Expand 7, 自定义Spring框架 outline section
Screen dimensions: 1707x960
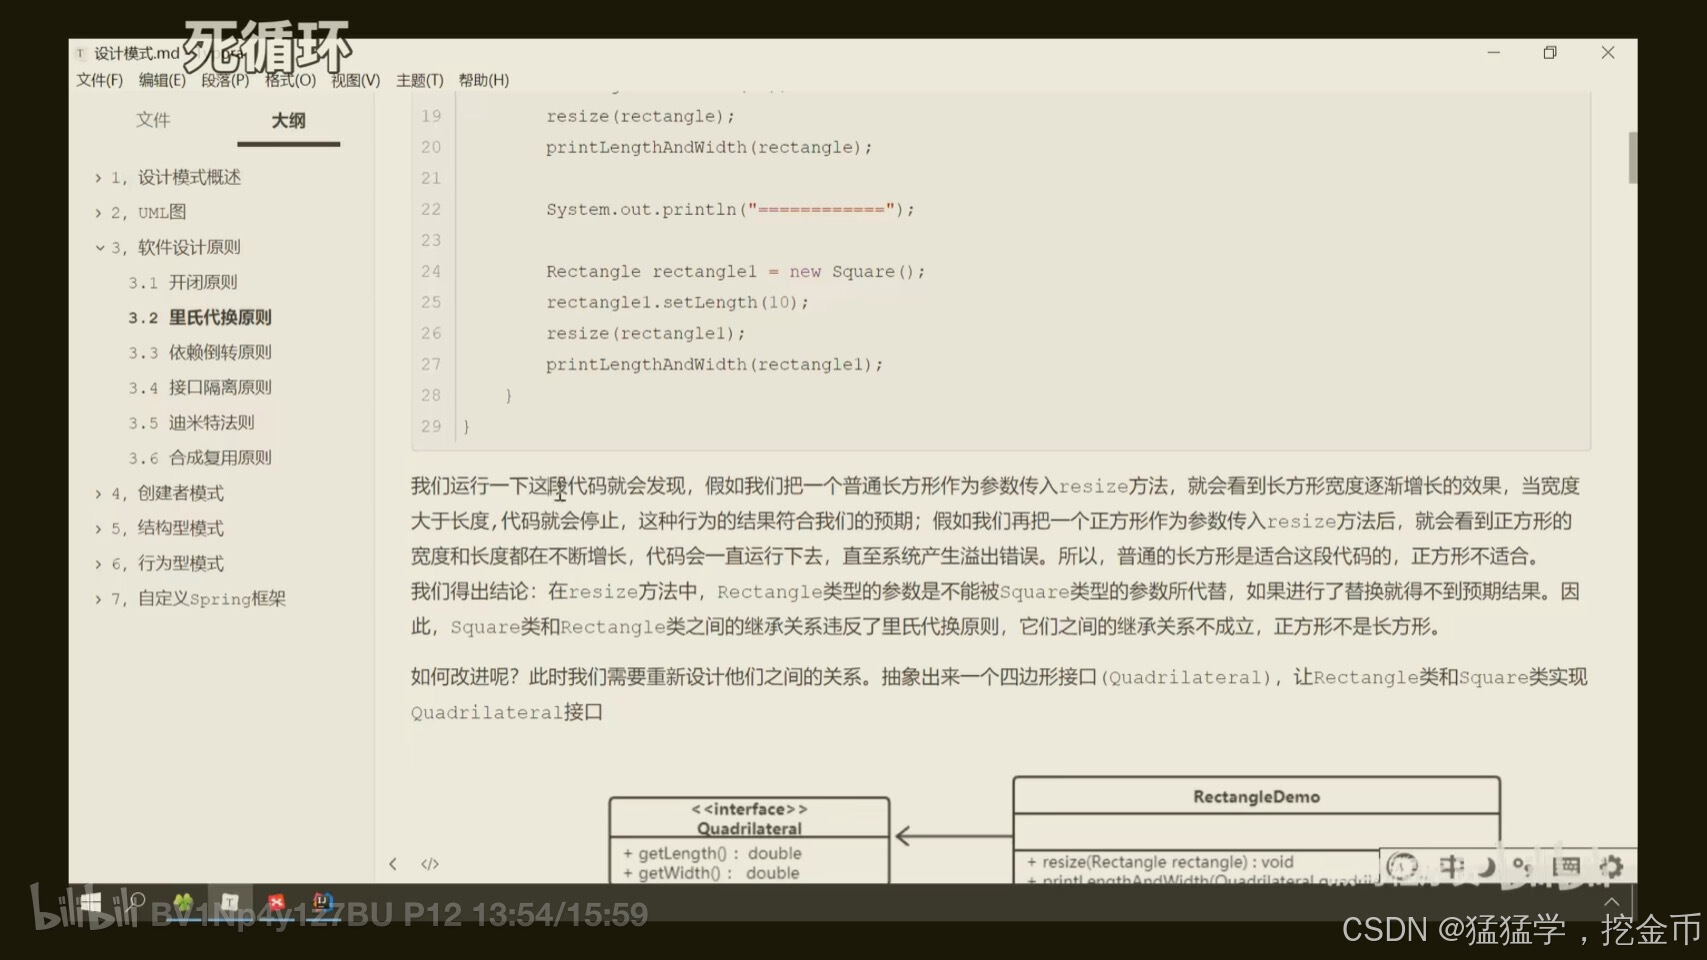[x=98, y=599]
